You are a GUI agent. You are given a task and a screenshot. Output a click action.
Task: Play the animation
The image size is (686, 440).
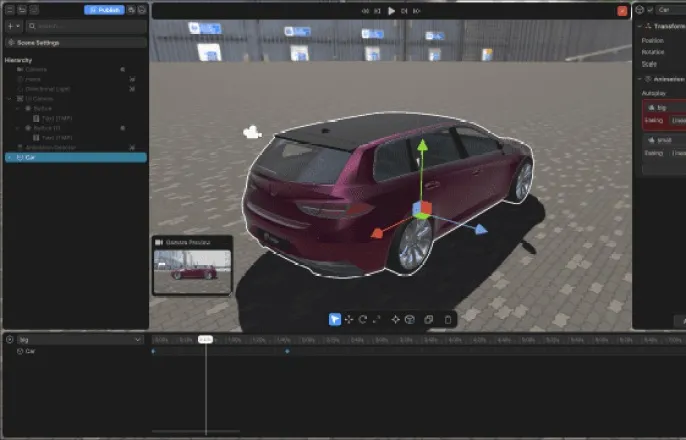pos(392,11)
